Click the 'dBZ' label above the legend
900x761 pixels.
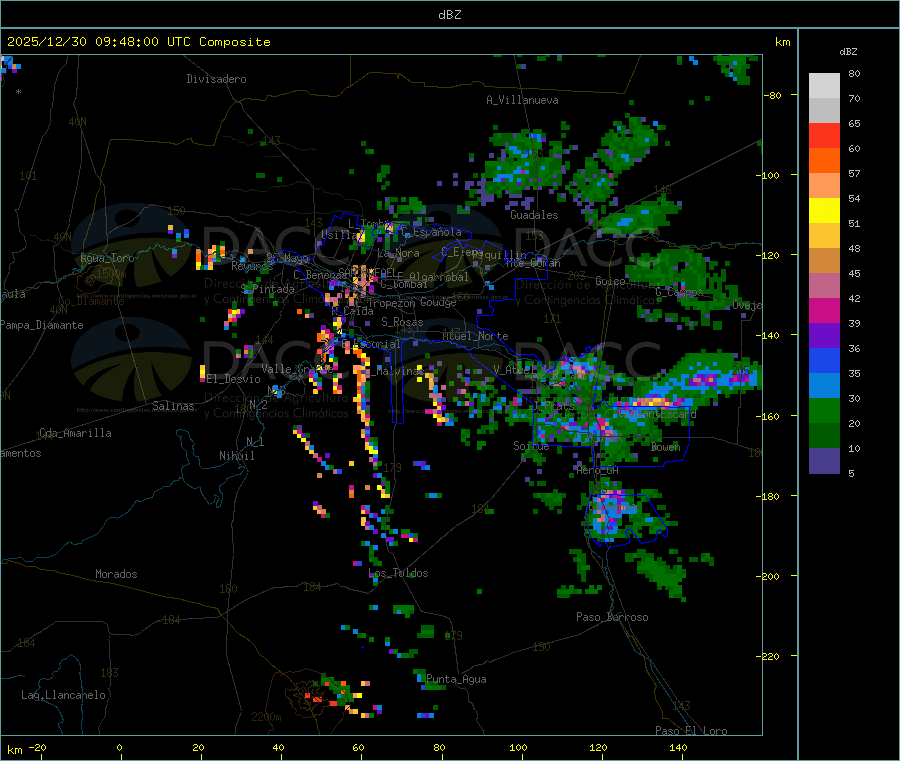[848, 52]
